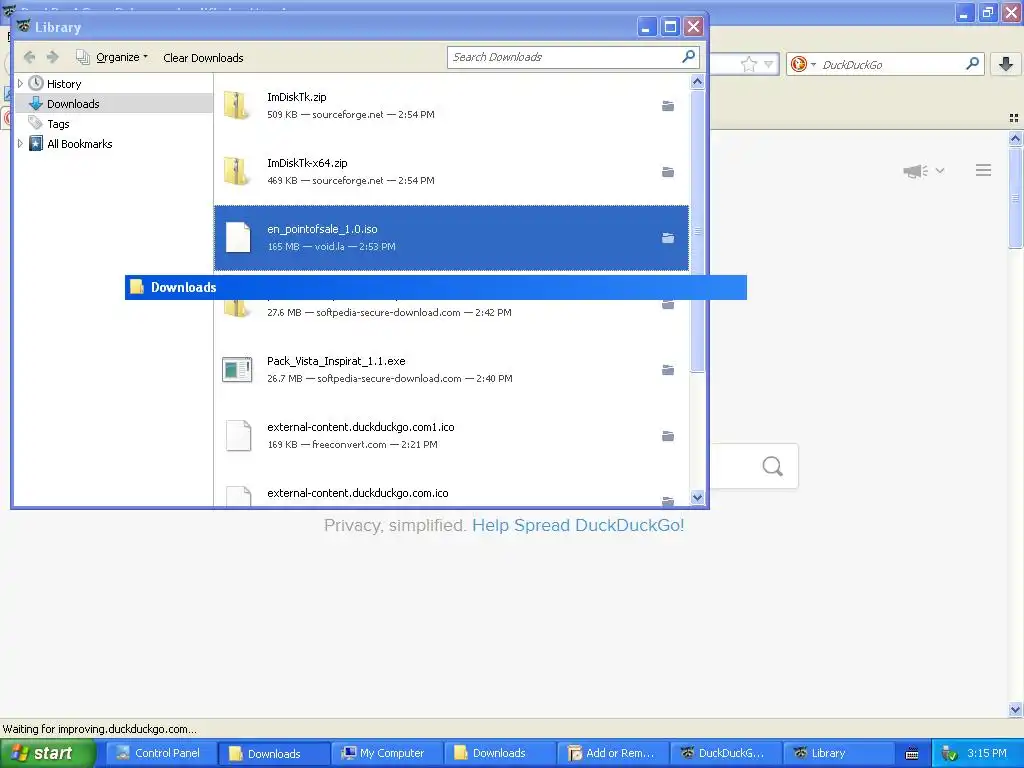Switch to DuckDuckGo browser taskbar item

[x=724, y=753]
